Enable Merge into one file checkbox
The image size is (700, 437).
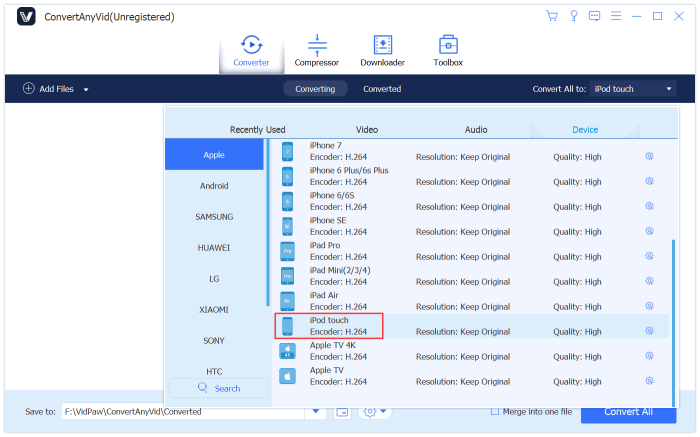pos(495,411)
